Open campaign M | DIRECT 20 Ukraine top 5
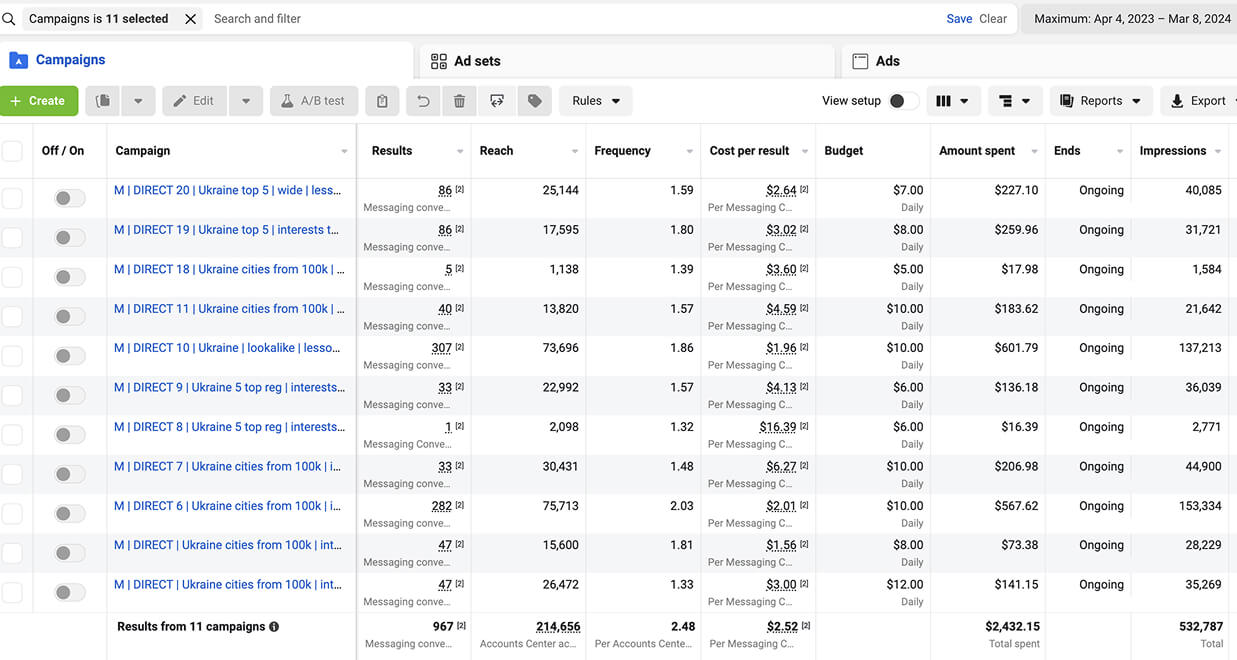1237x660 pixels. pyautogui.click(x=229, y=190)
